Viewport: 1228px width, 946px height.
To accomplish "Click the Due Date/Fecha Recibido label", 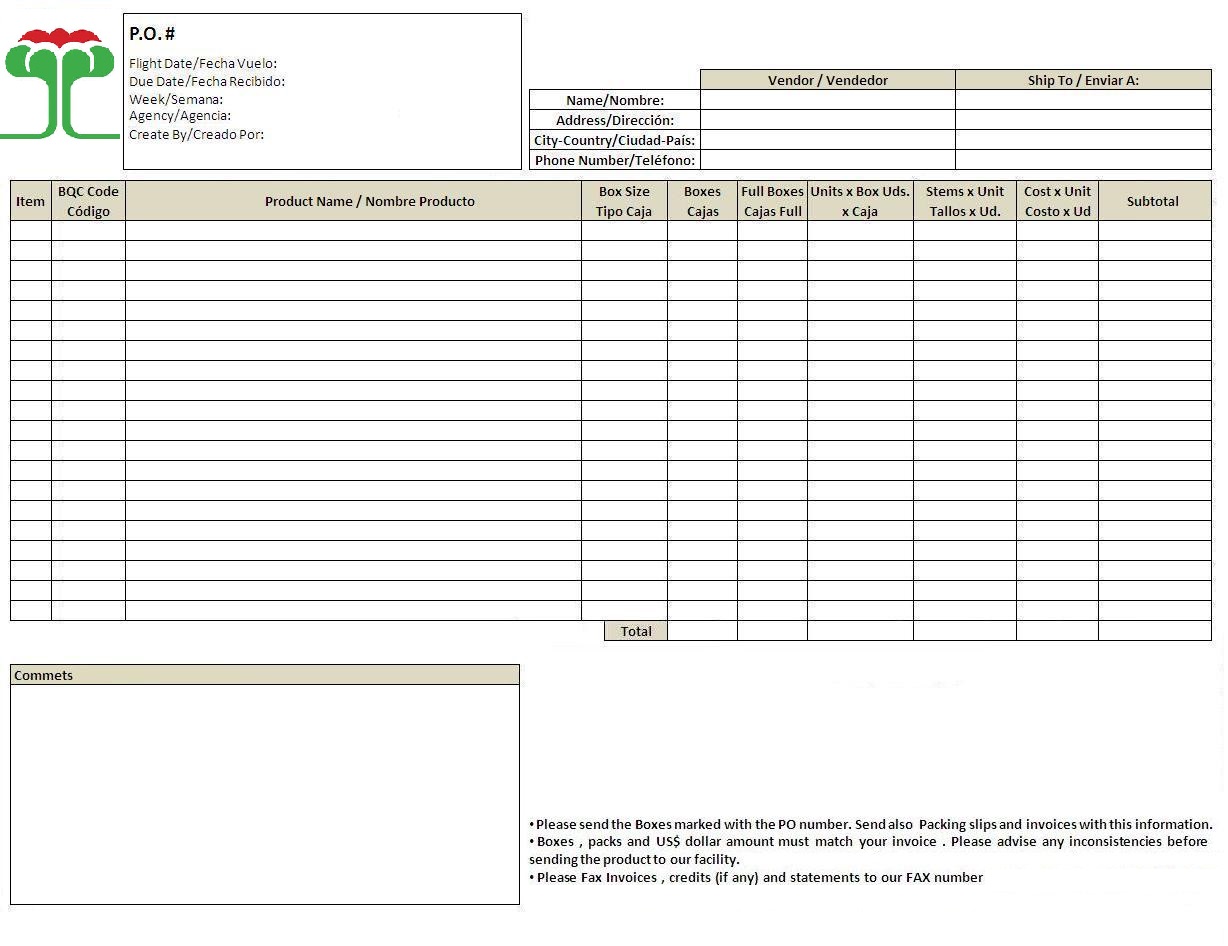I will [x=207, y=81].
